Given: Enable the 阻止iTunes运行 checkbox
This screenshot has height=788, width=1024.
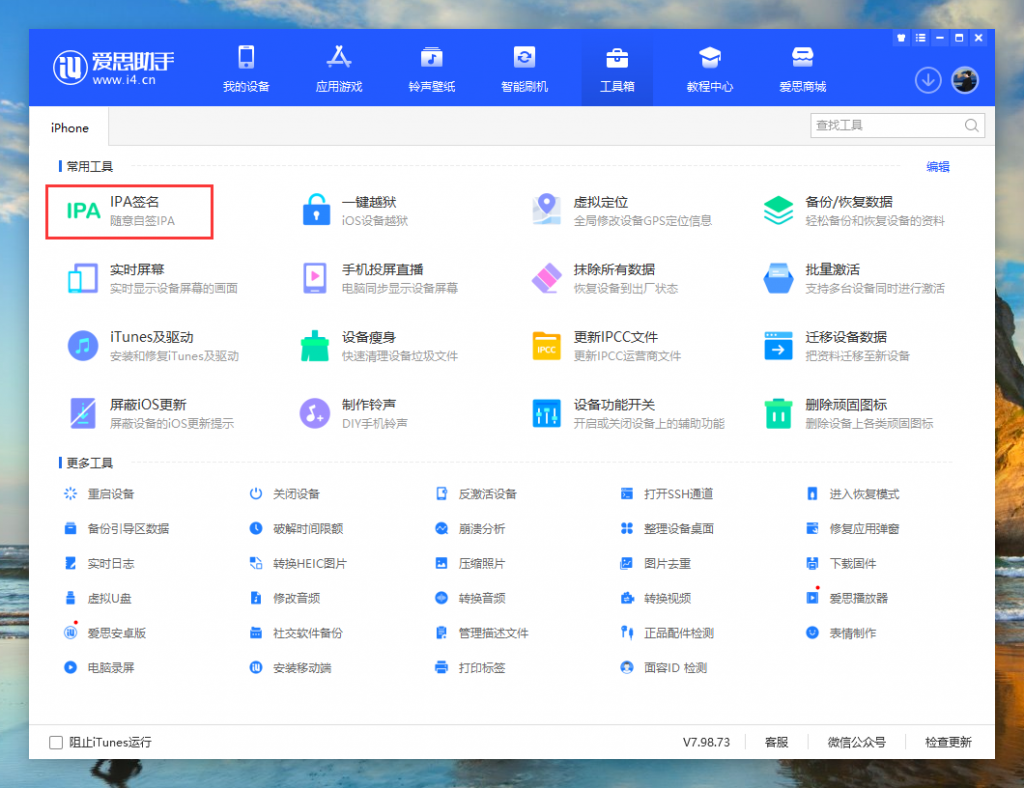Looking at the screenshot, I should point(57,742).
